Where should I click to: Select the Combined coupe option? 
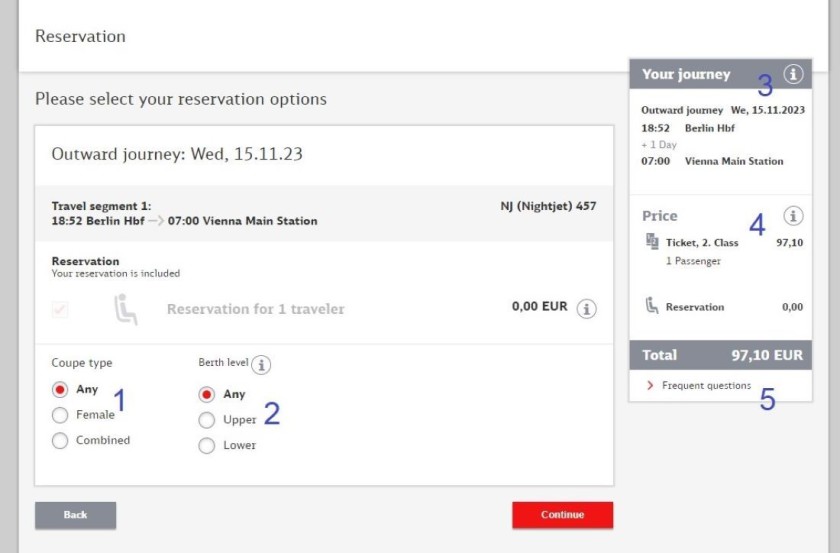tap(60, 440)
